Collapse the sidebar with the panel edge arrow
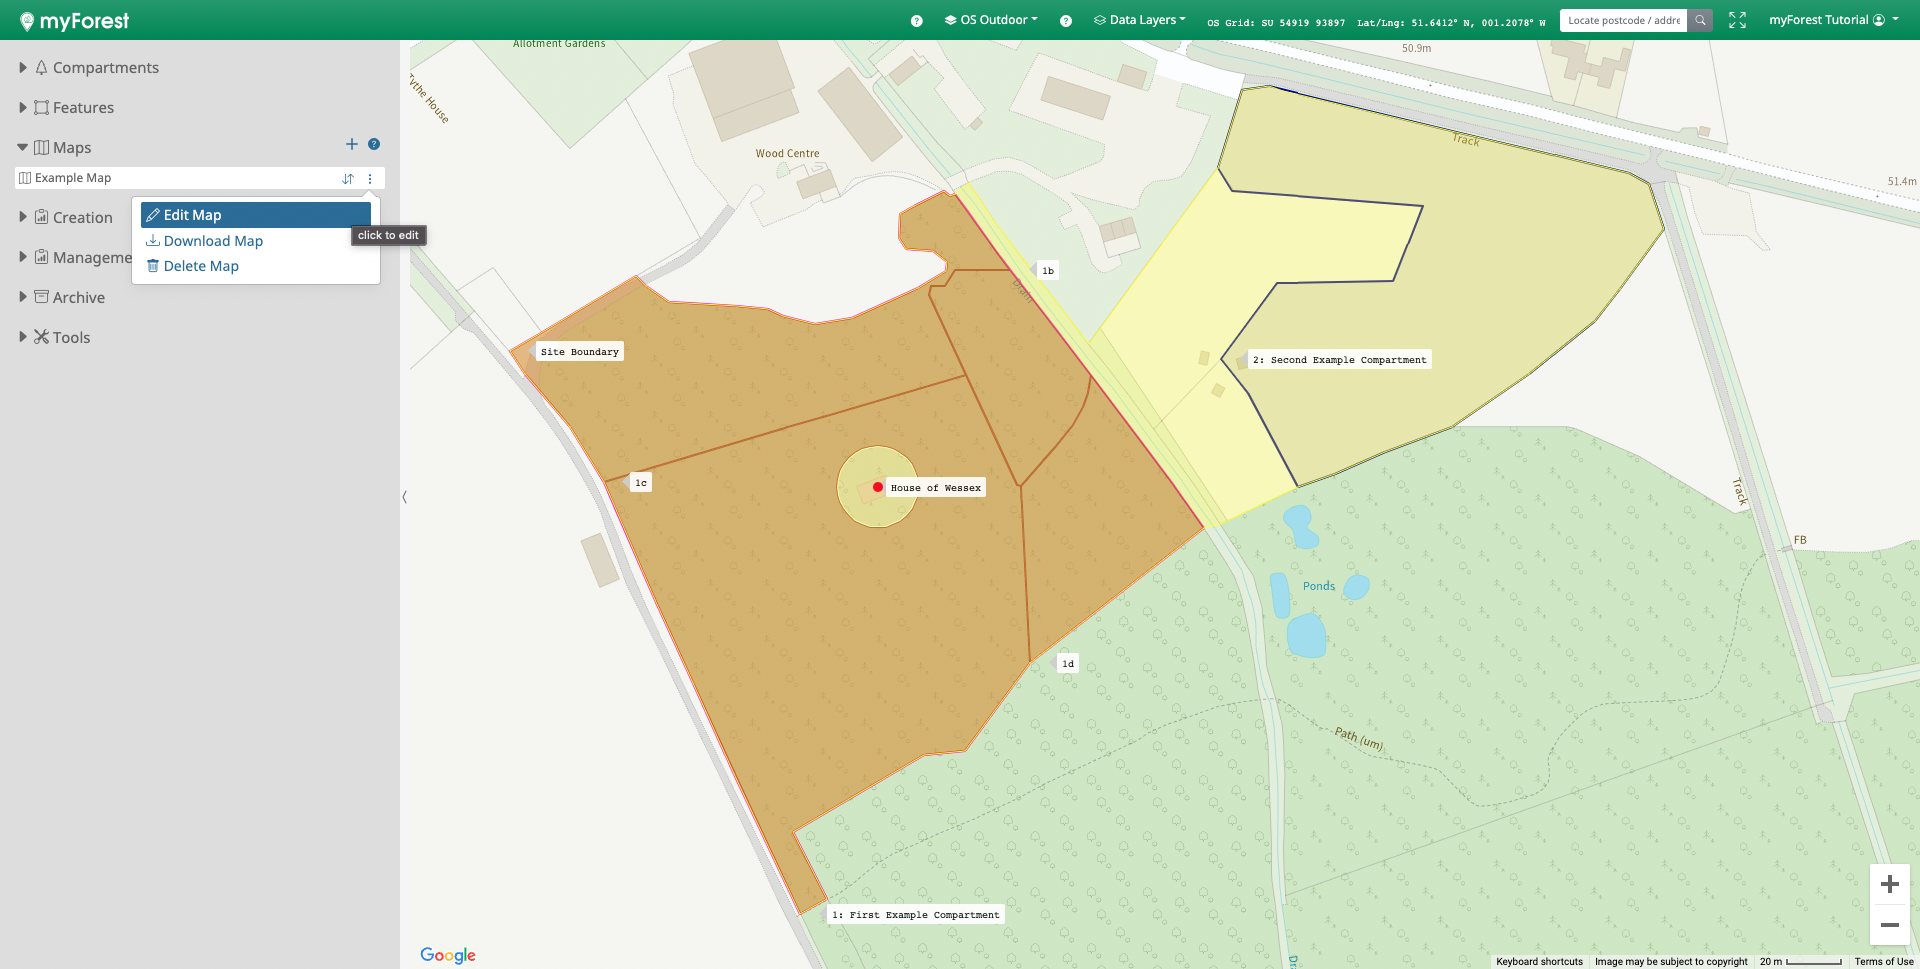Viewport: 1920px width, 969px height. coord(404,497)
